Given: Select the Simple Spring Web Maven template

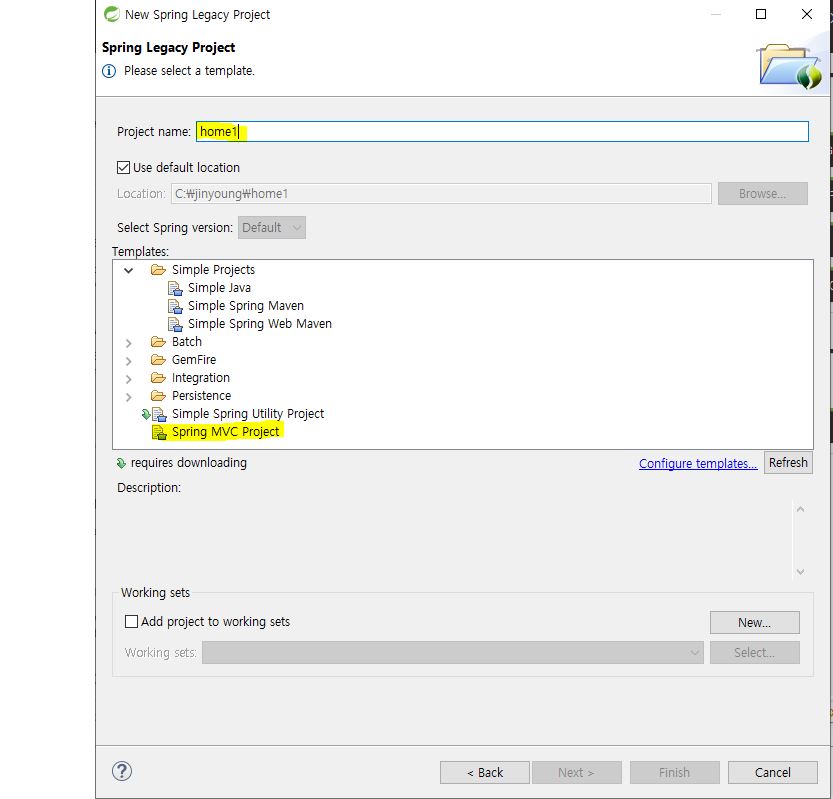Looking at the screenshot, I should pos(259,324).
